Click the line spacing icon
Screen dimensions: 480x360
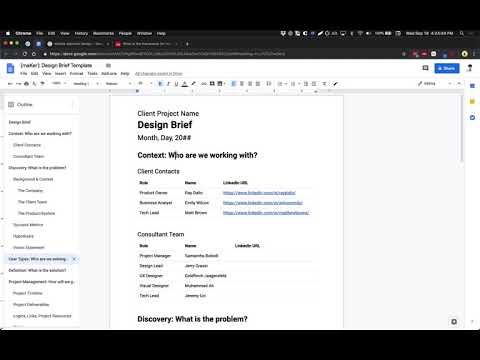coord(269,84)
